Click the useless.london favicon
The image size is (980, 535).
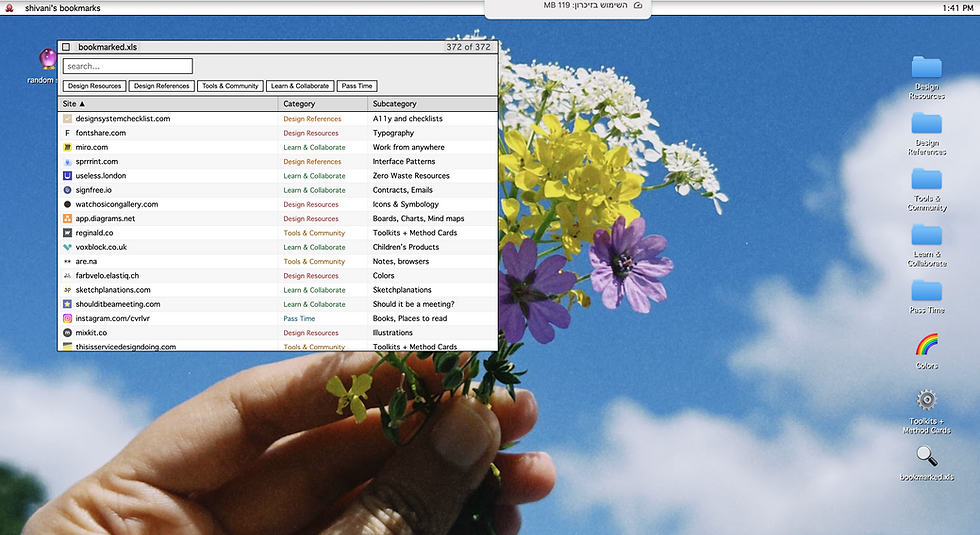68,176
